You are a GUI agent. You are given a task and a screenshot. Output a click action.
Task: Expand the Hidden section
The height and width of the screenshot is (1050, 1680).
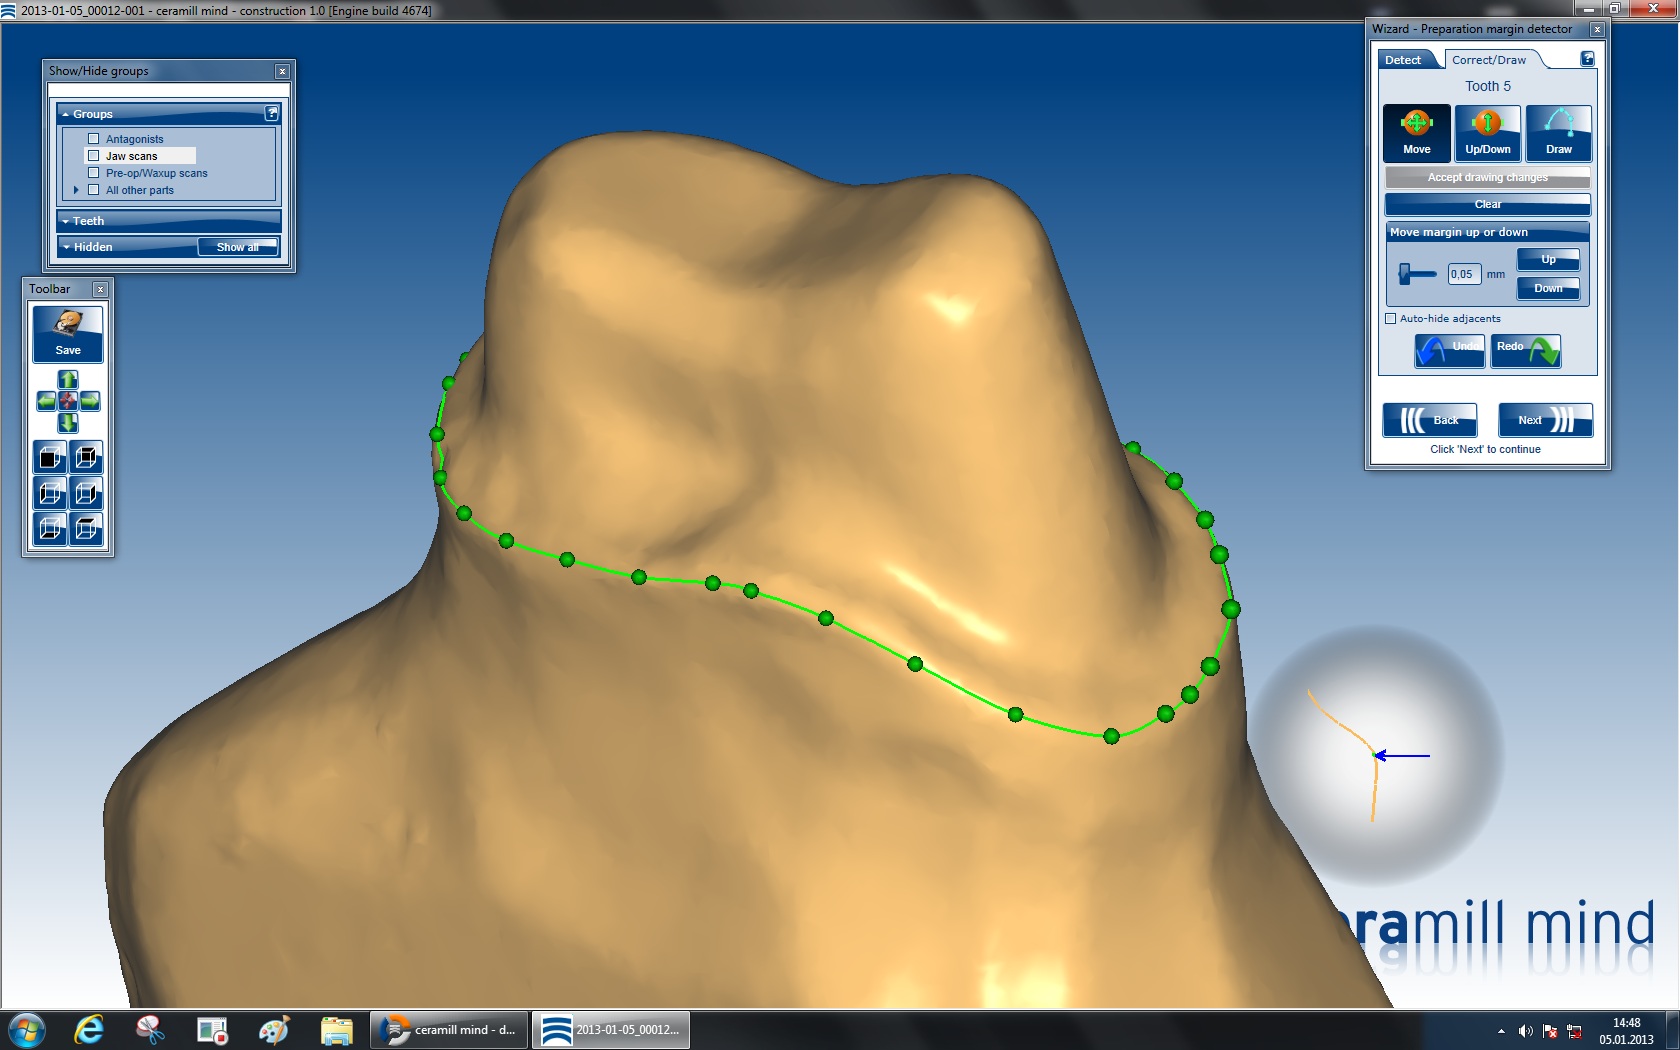[x=66, y=247]
